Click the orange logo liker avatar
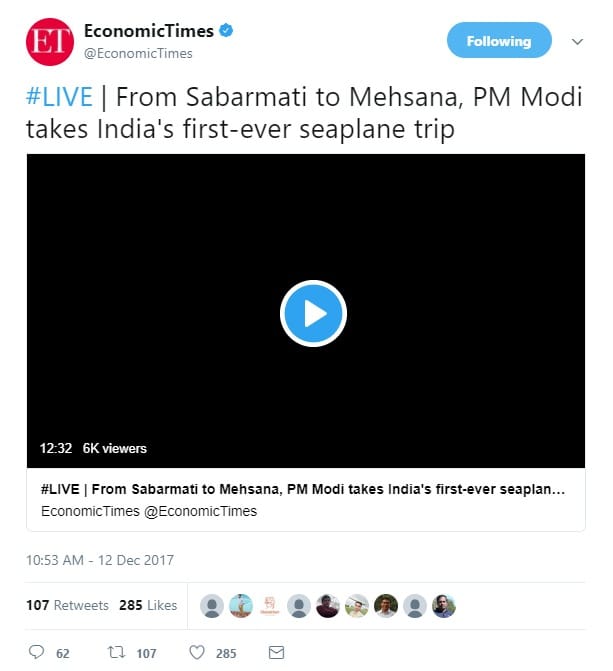This screenshot has width=613, height=671. point(269,605)
